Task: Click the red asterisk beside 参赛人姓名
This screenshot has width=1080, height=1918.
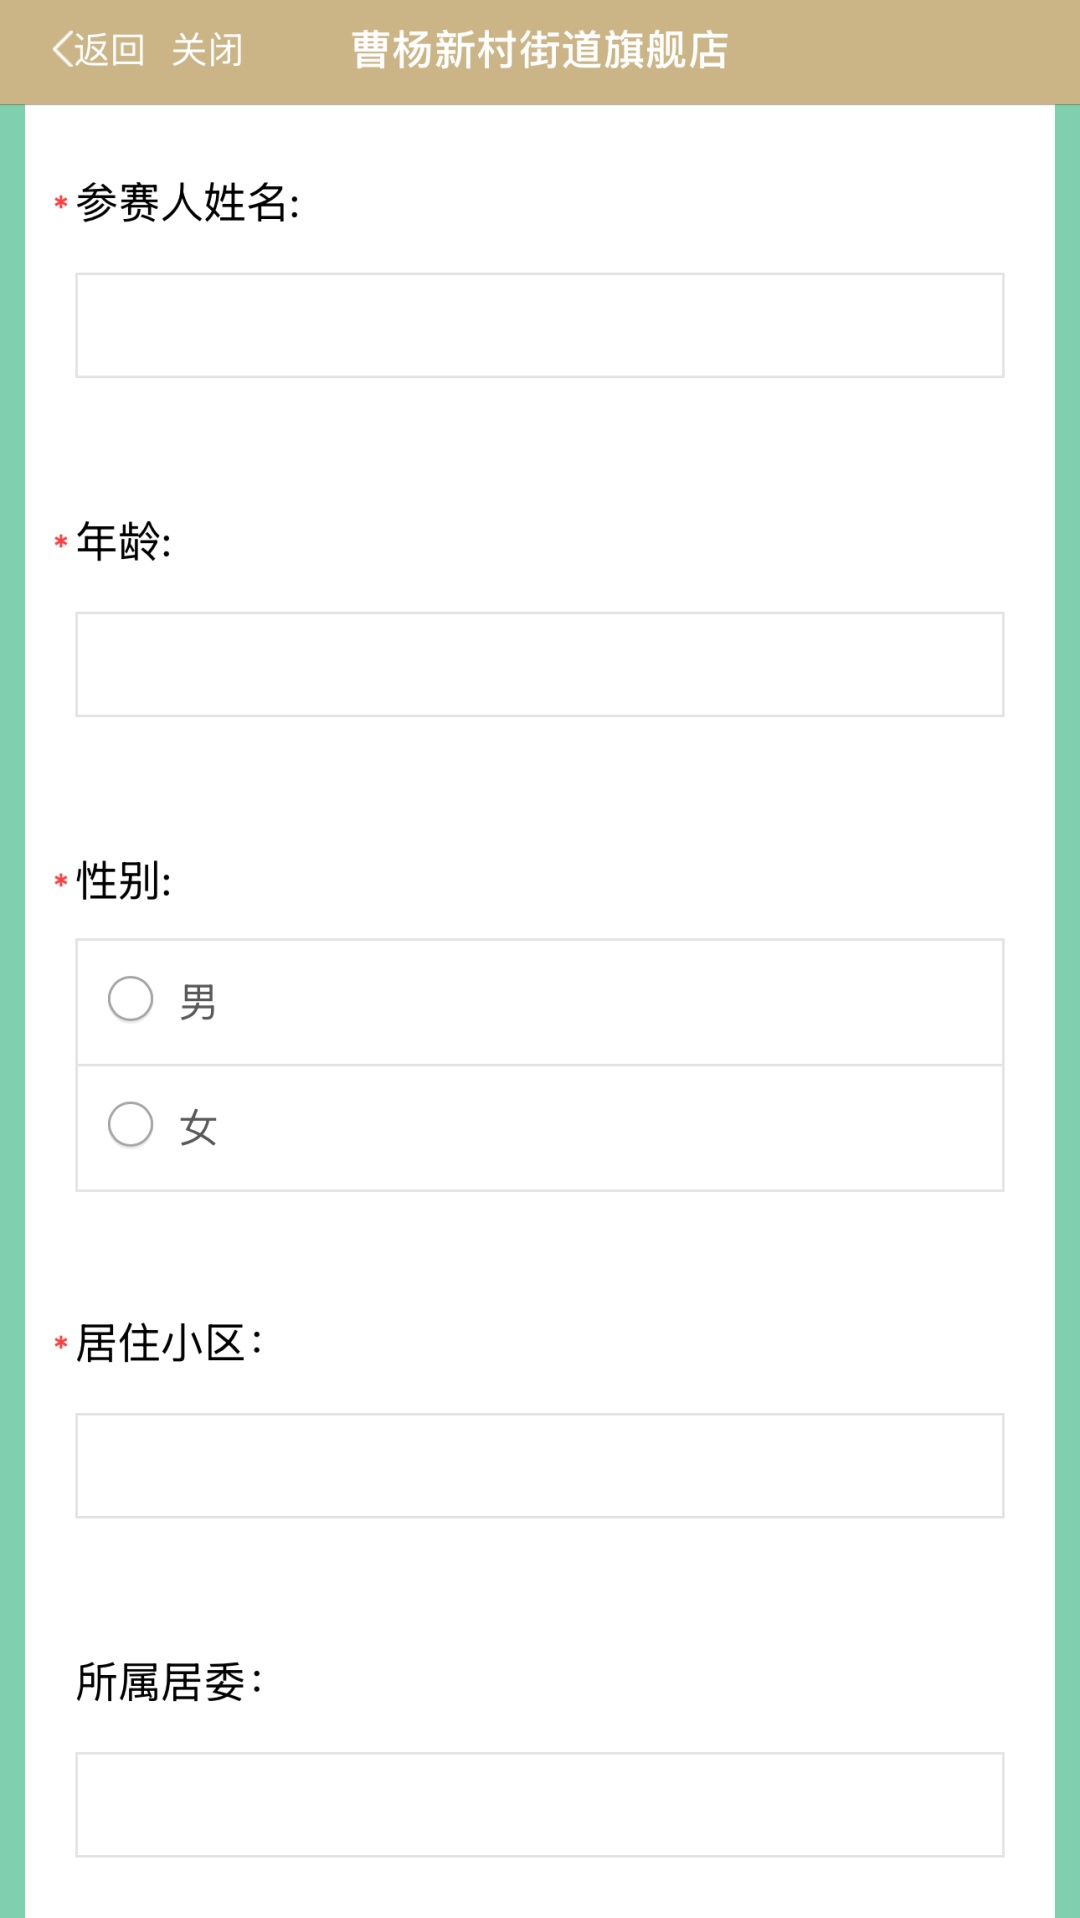Action: point(61,204)
